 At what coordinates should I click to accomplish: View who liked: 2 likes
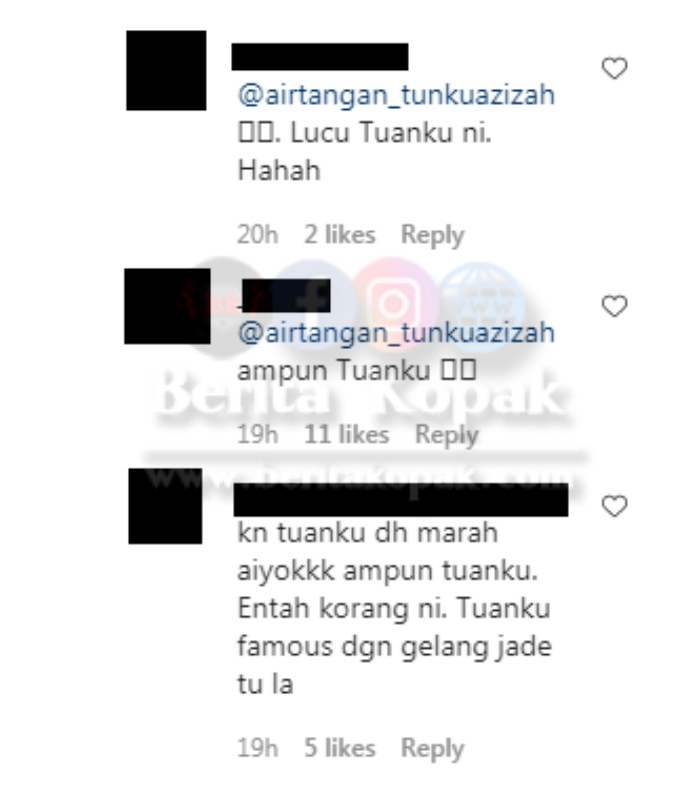click(x=340, y=235)
